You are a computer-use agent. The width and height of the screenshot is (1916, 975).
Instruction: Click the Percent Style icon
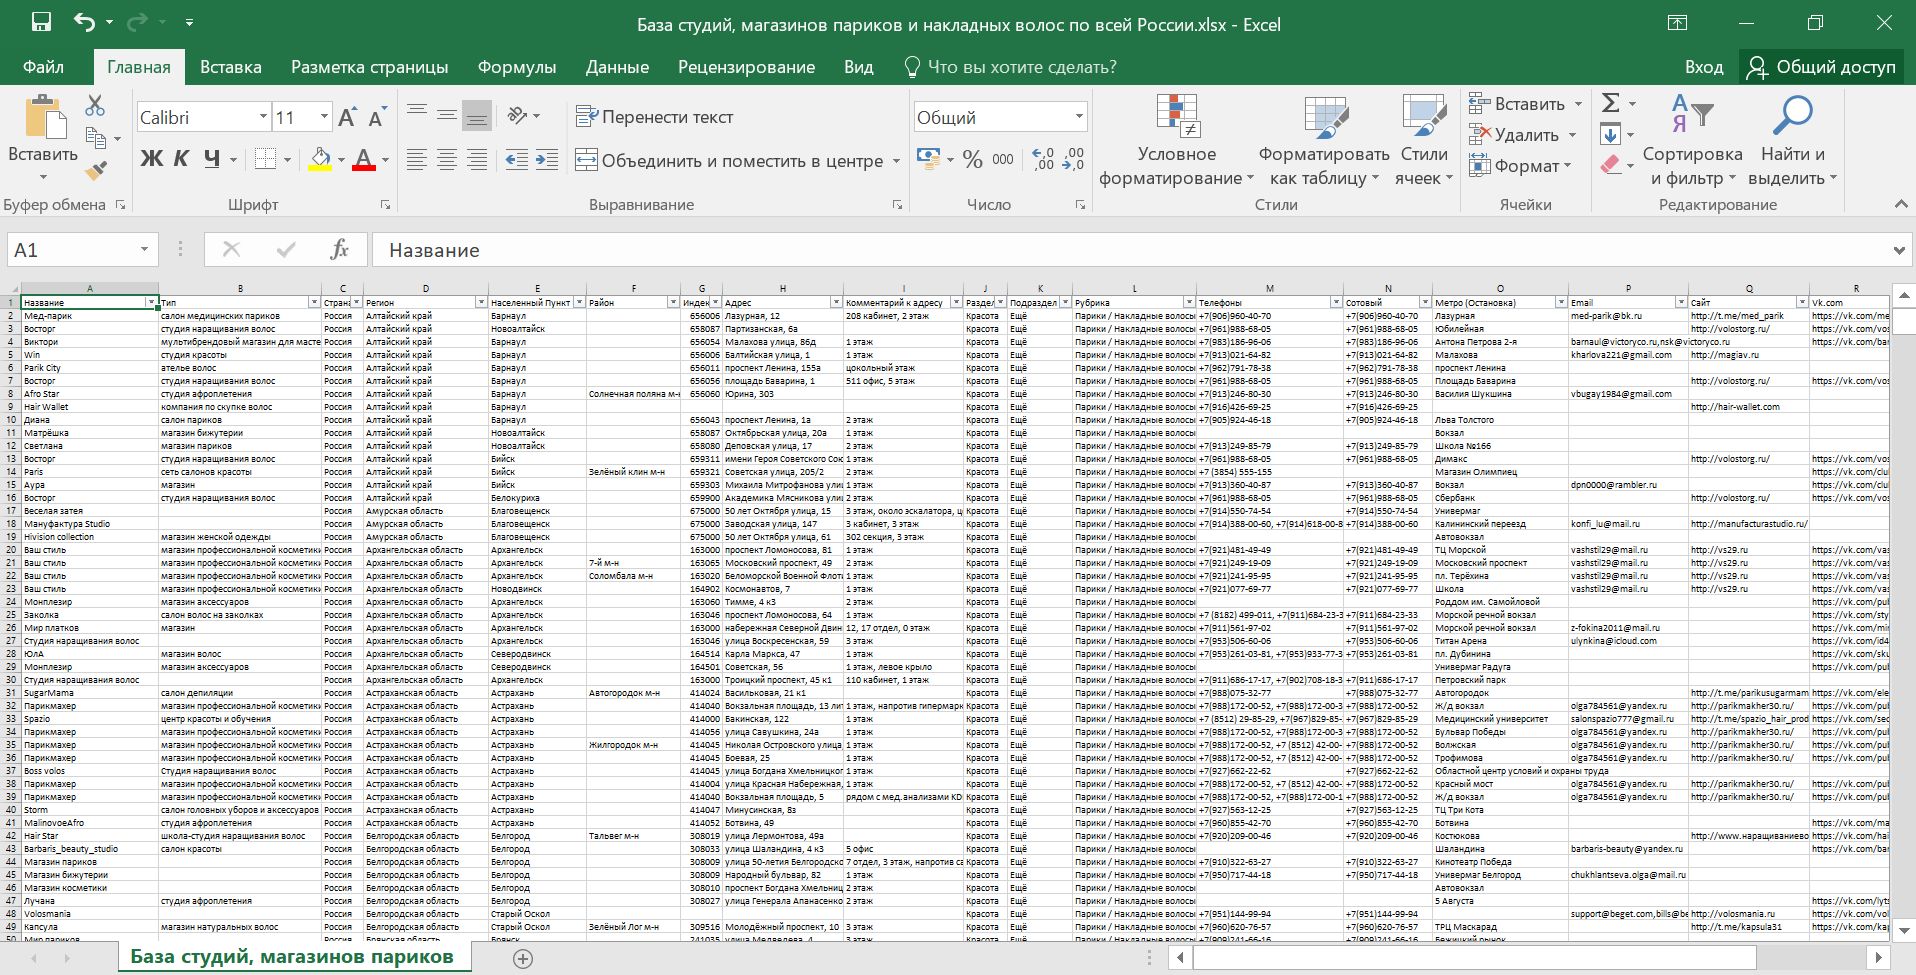tap(972, 160)
